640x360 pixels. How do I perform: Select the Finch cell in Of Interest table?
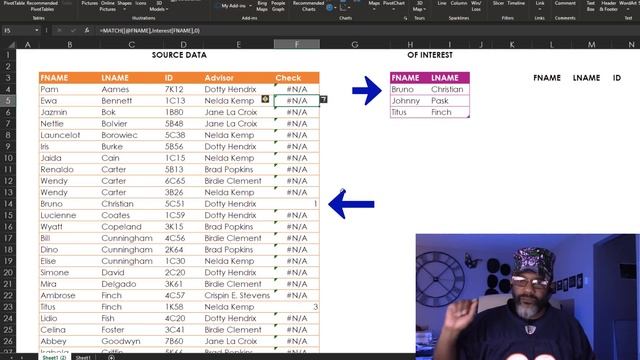pyautogui.click(x=449, y=112)
